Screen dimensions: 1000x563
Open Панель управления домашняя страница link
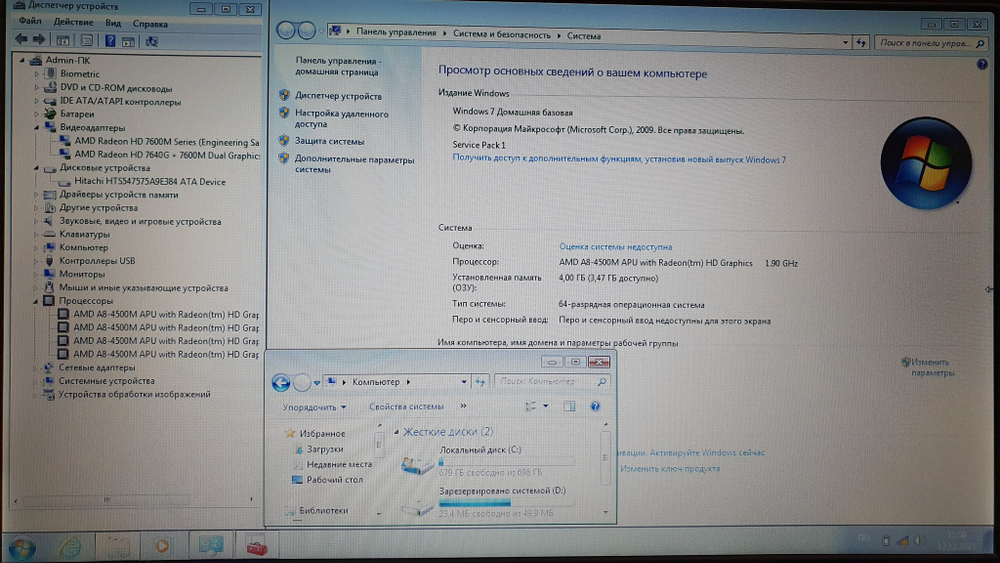point(338,66)
